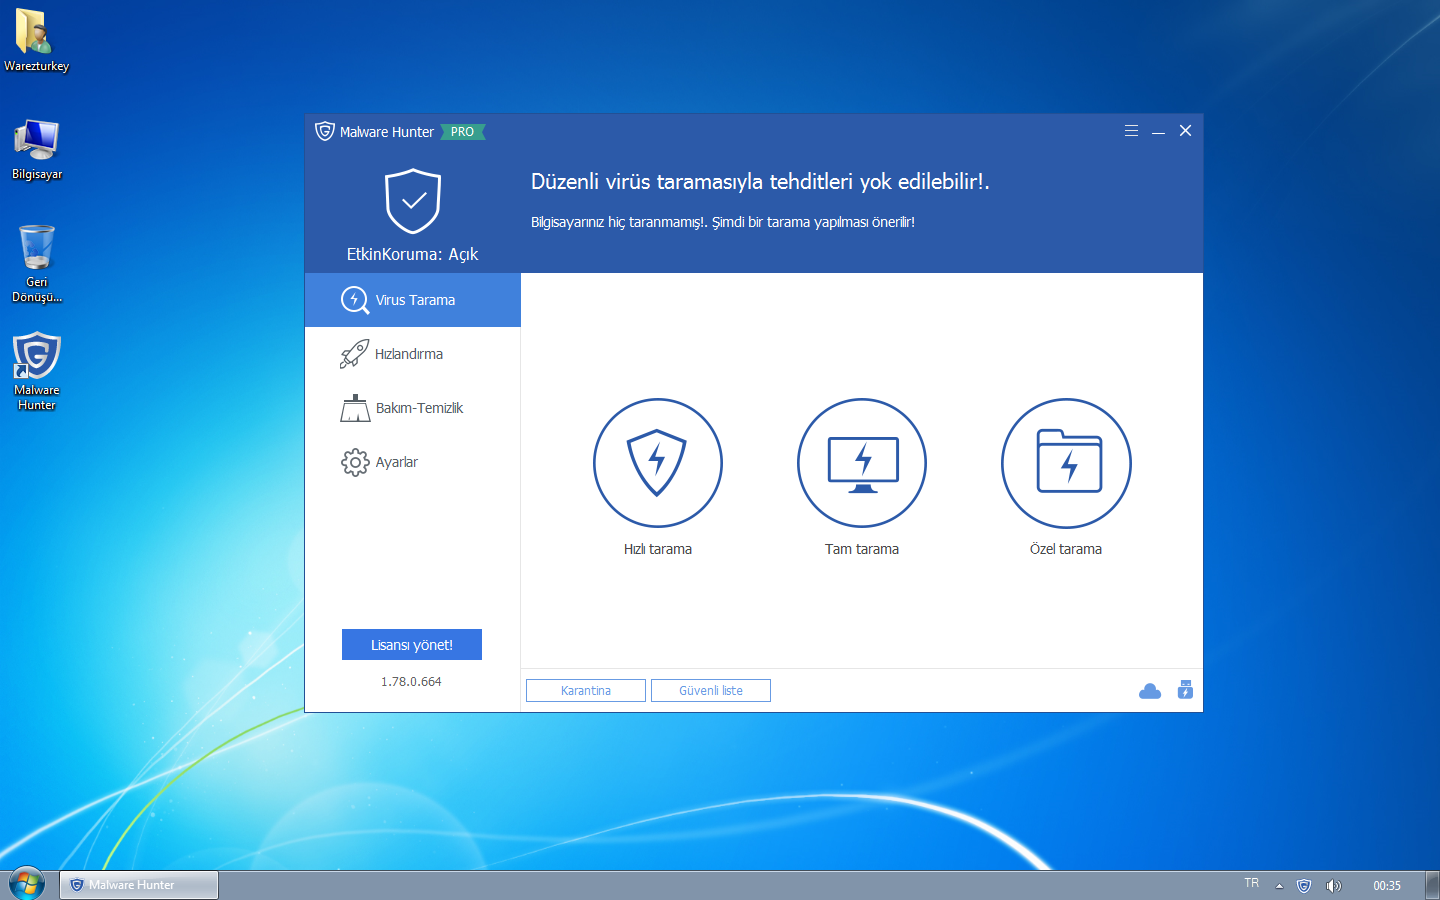Open the Güvenli liste button
Viewport: 1440px width, 900px height.
pos(711,691)
